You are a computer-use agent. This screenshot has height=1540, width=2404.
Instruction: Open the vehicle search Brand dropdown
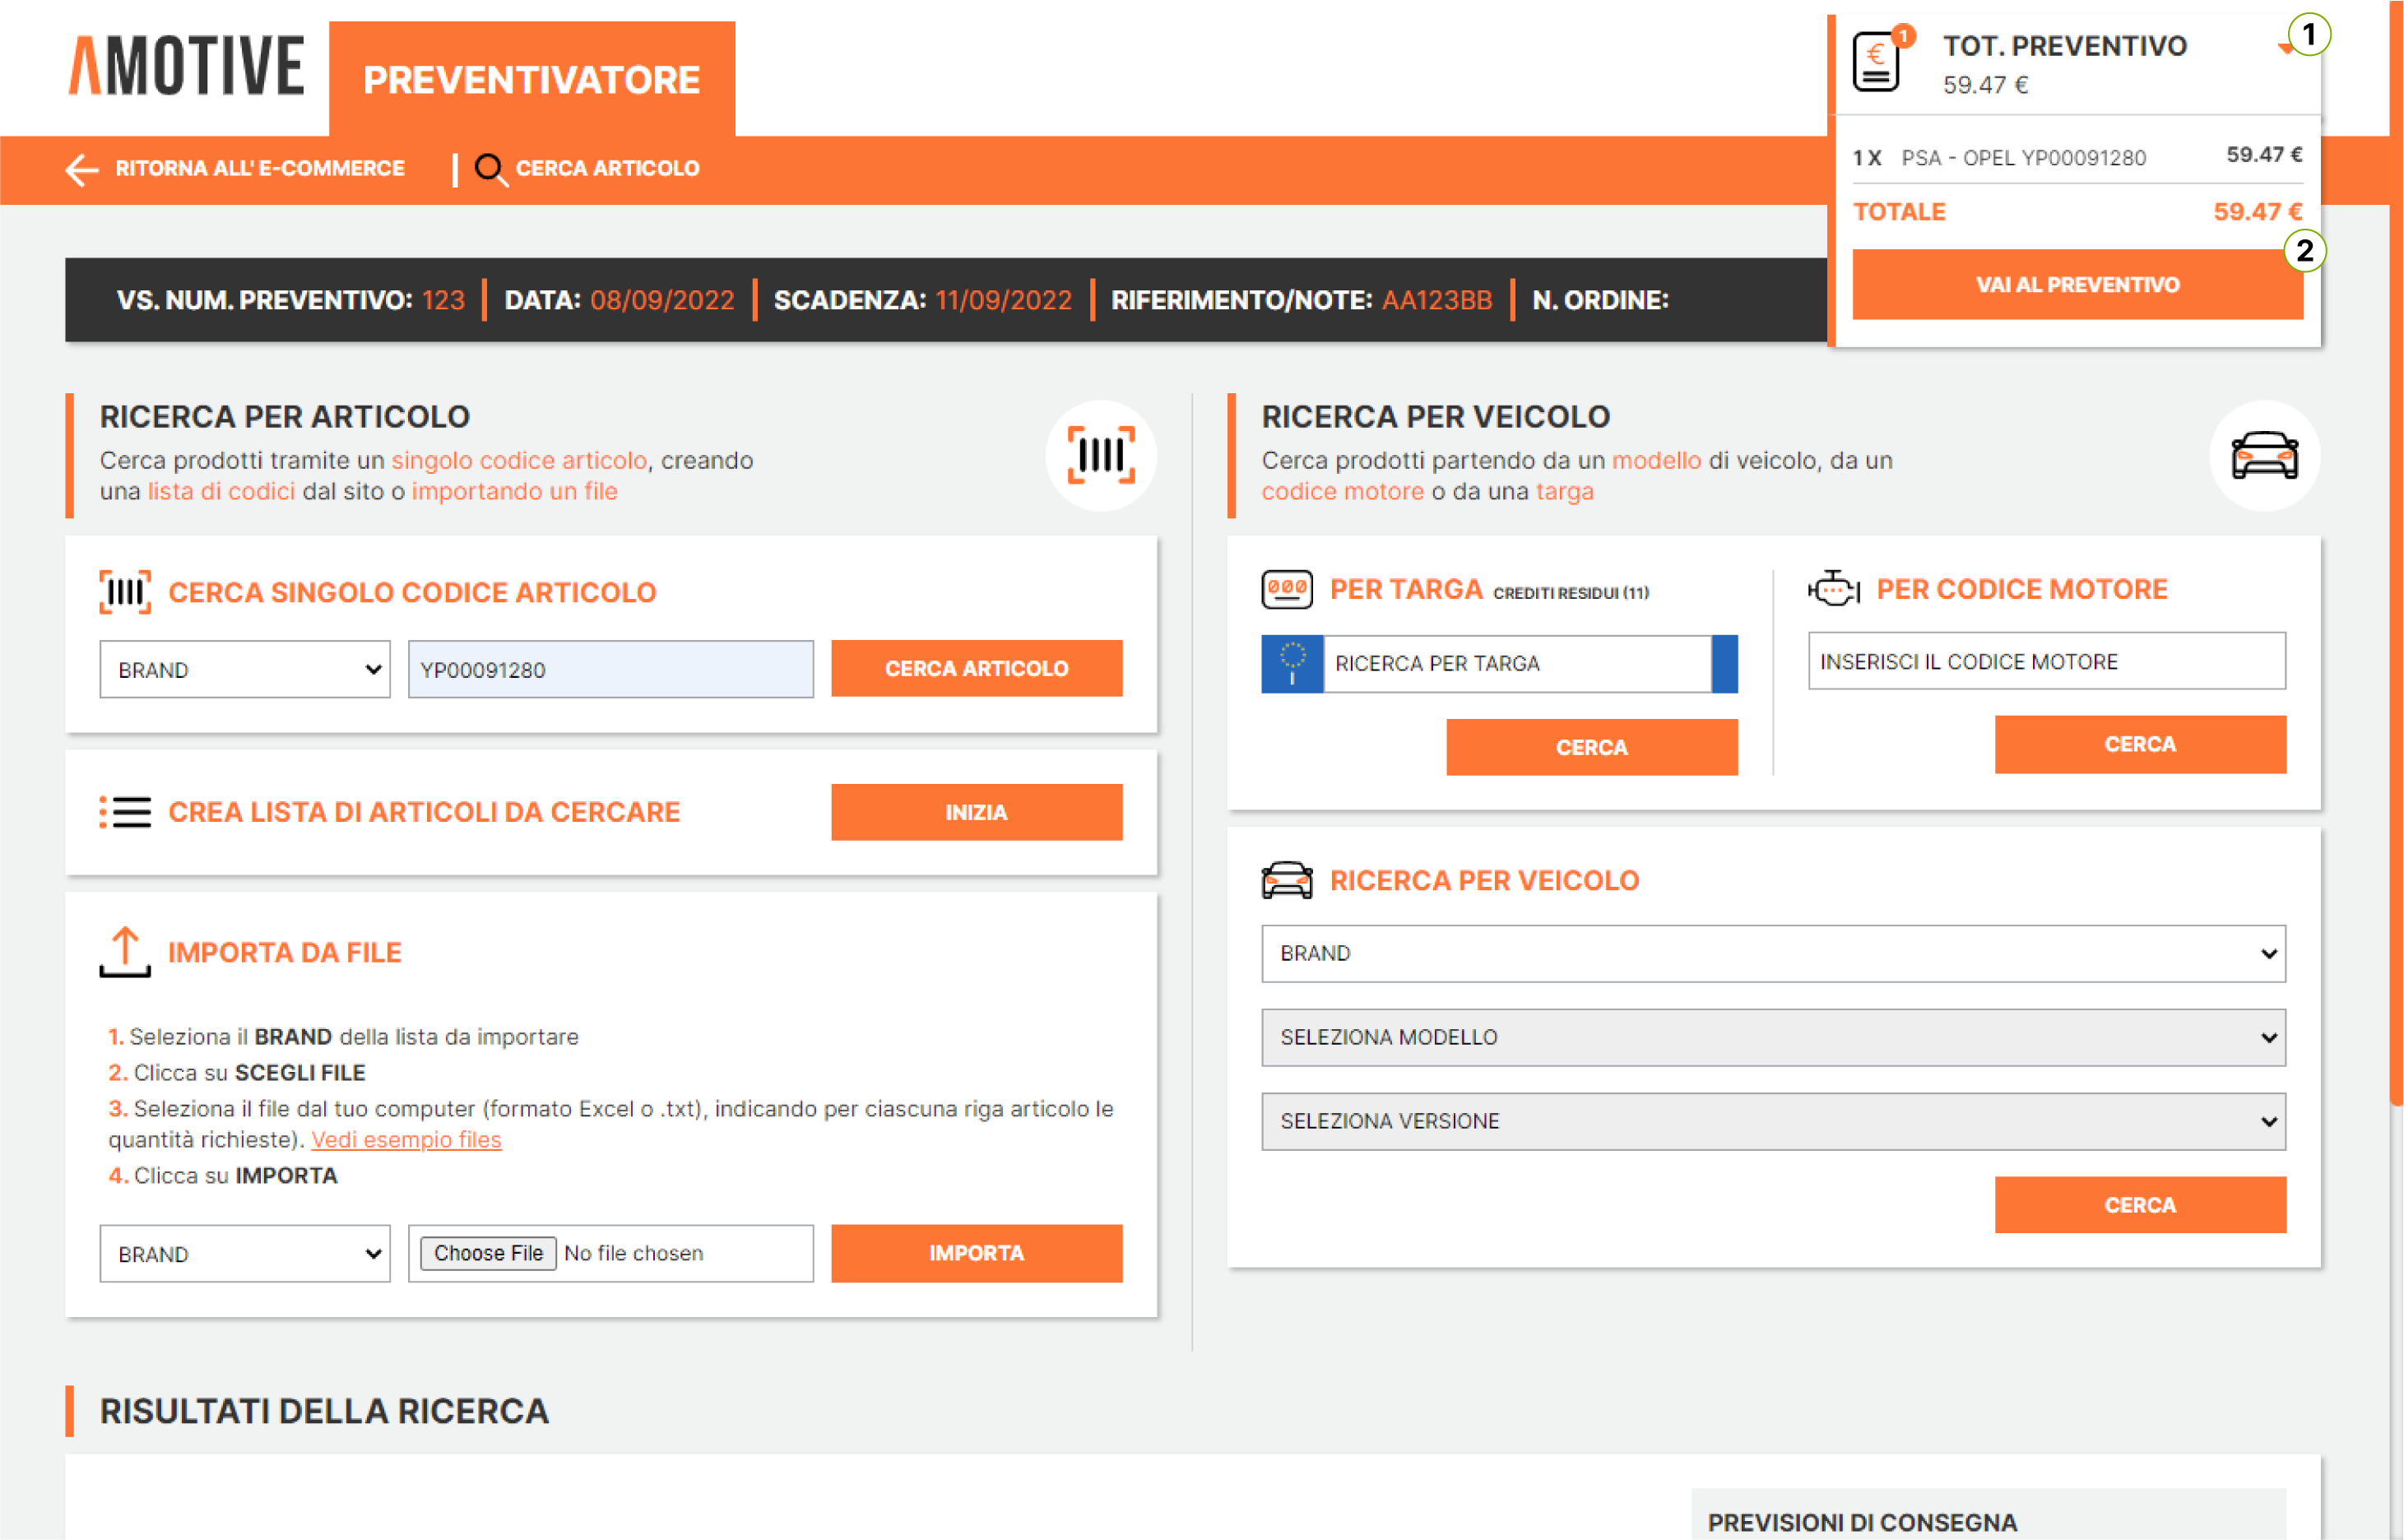coord(1772,953)
